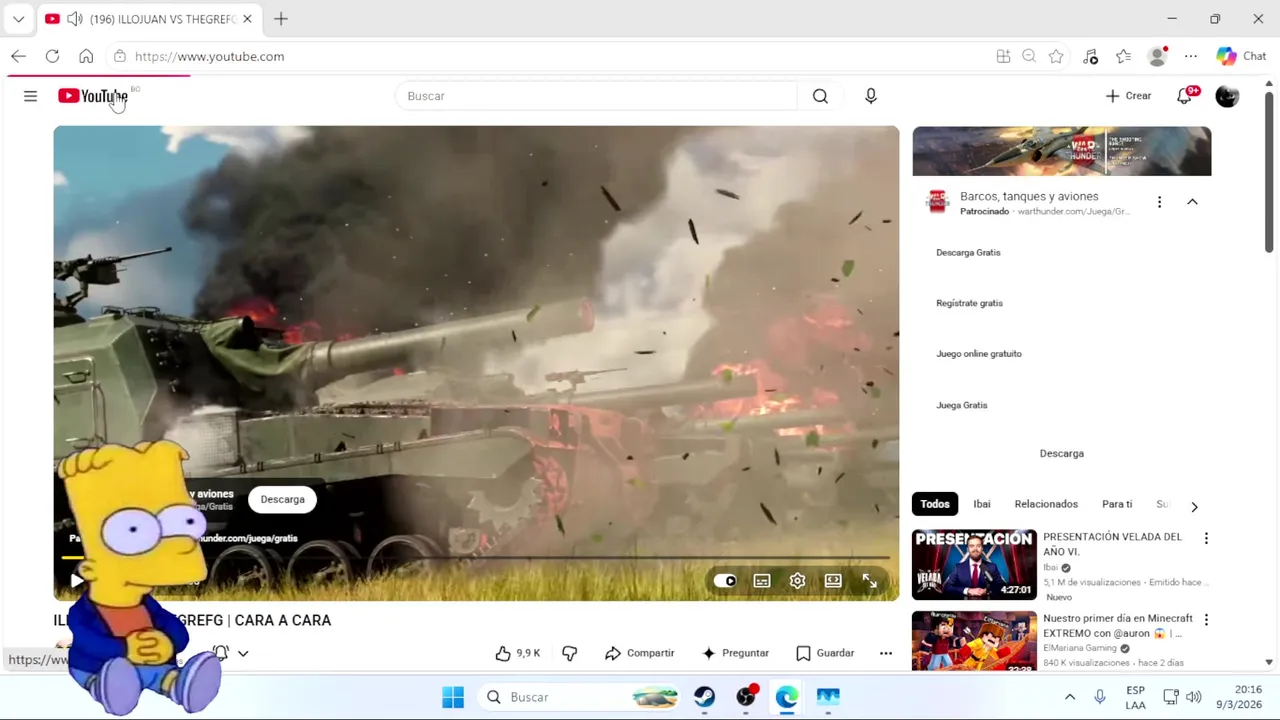
Task: Open options for Minecraft EXTREMO video
Action: (1206, 620)
